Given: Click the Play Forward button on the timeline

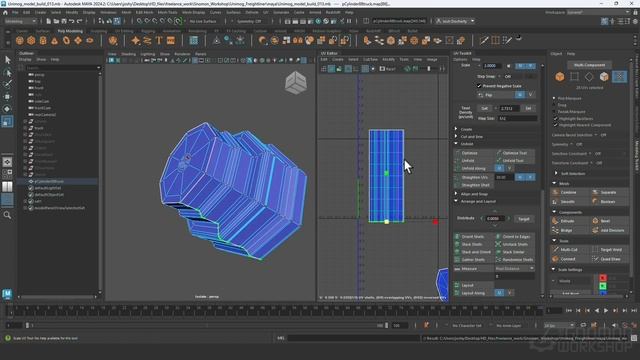Looking at the screenshot, I should tap(606, 311).
